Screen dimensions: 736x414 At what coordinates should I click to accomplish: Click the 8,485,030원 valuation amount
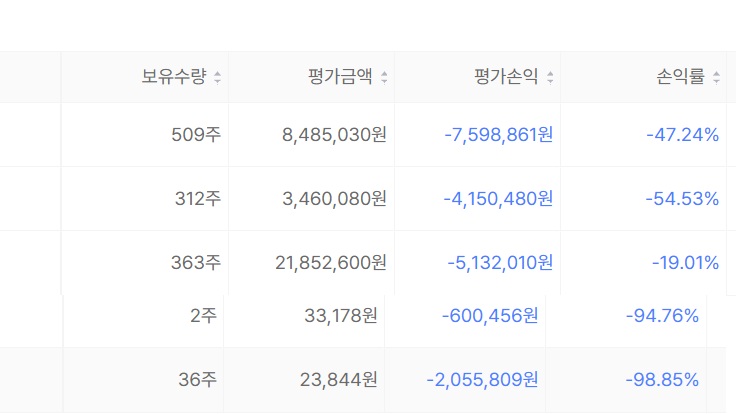334,135
